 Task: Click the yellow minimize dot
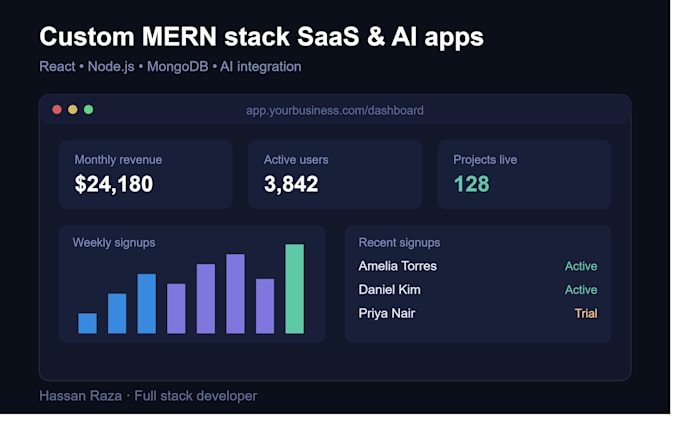point(74,111)
